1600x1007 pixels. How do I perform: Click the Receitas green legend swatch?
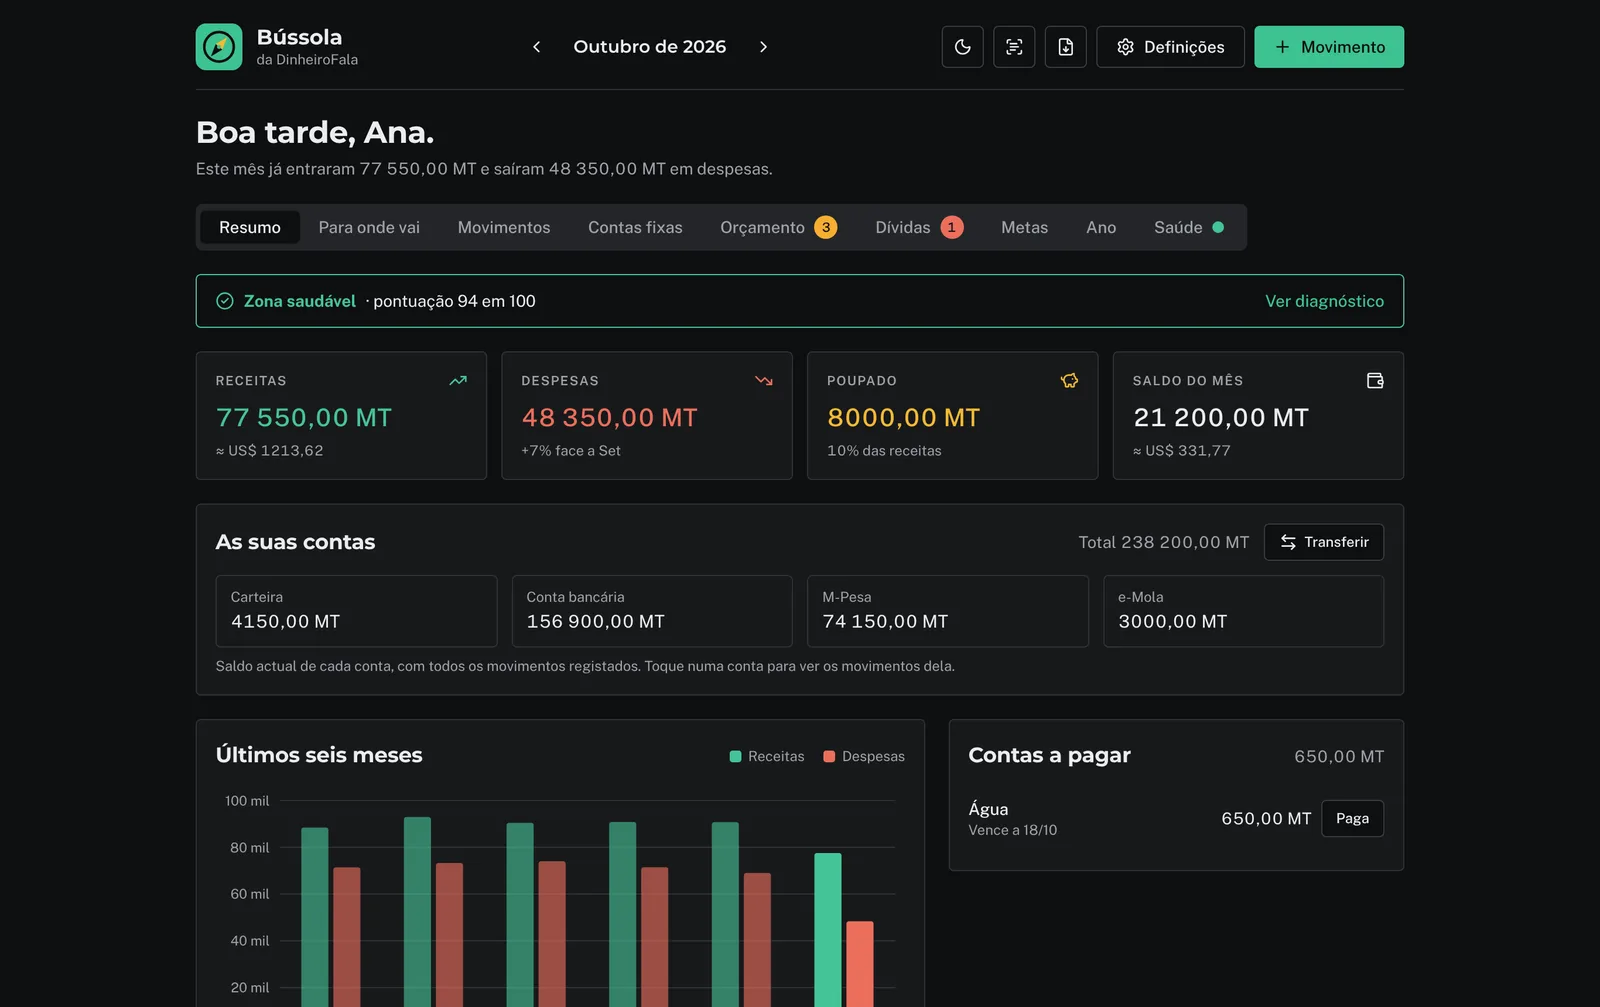(x=736, y=757)
